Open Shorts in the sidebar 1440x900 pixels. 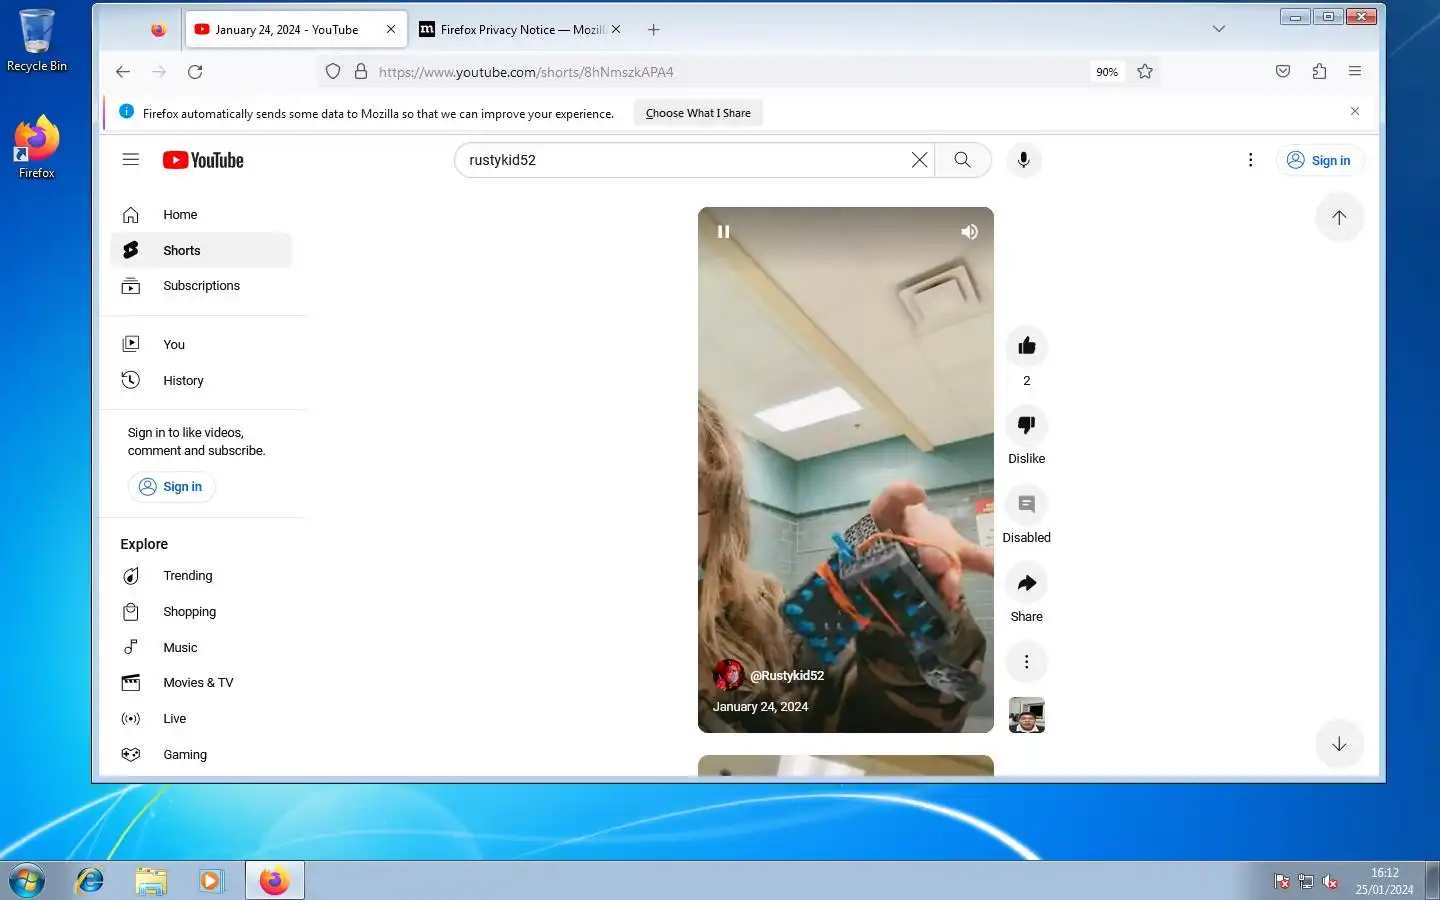201,250
